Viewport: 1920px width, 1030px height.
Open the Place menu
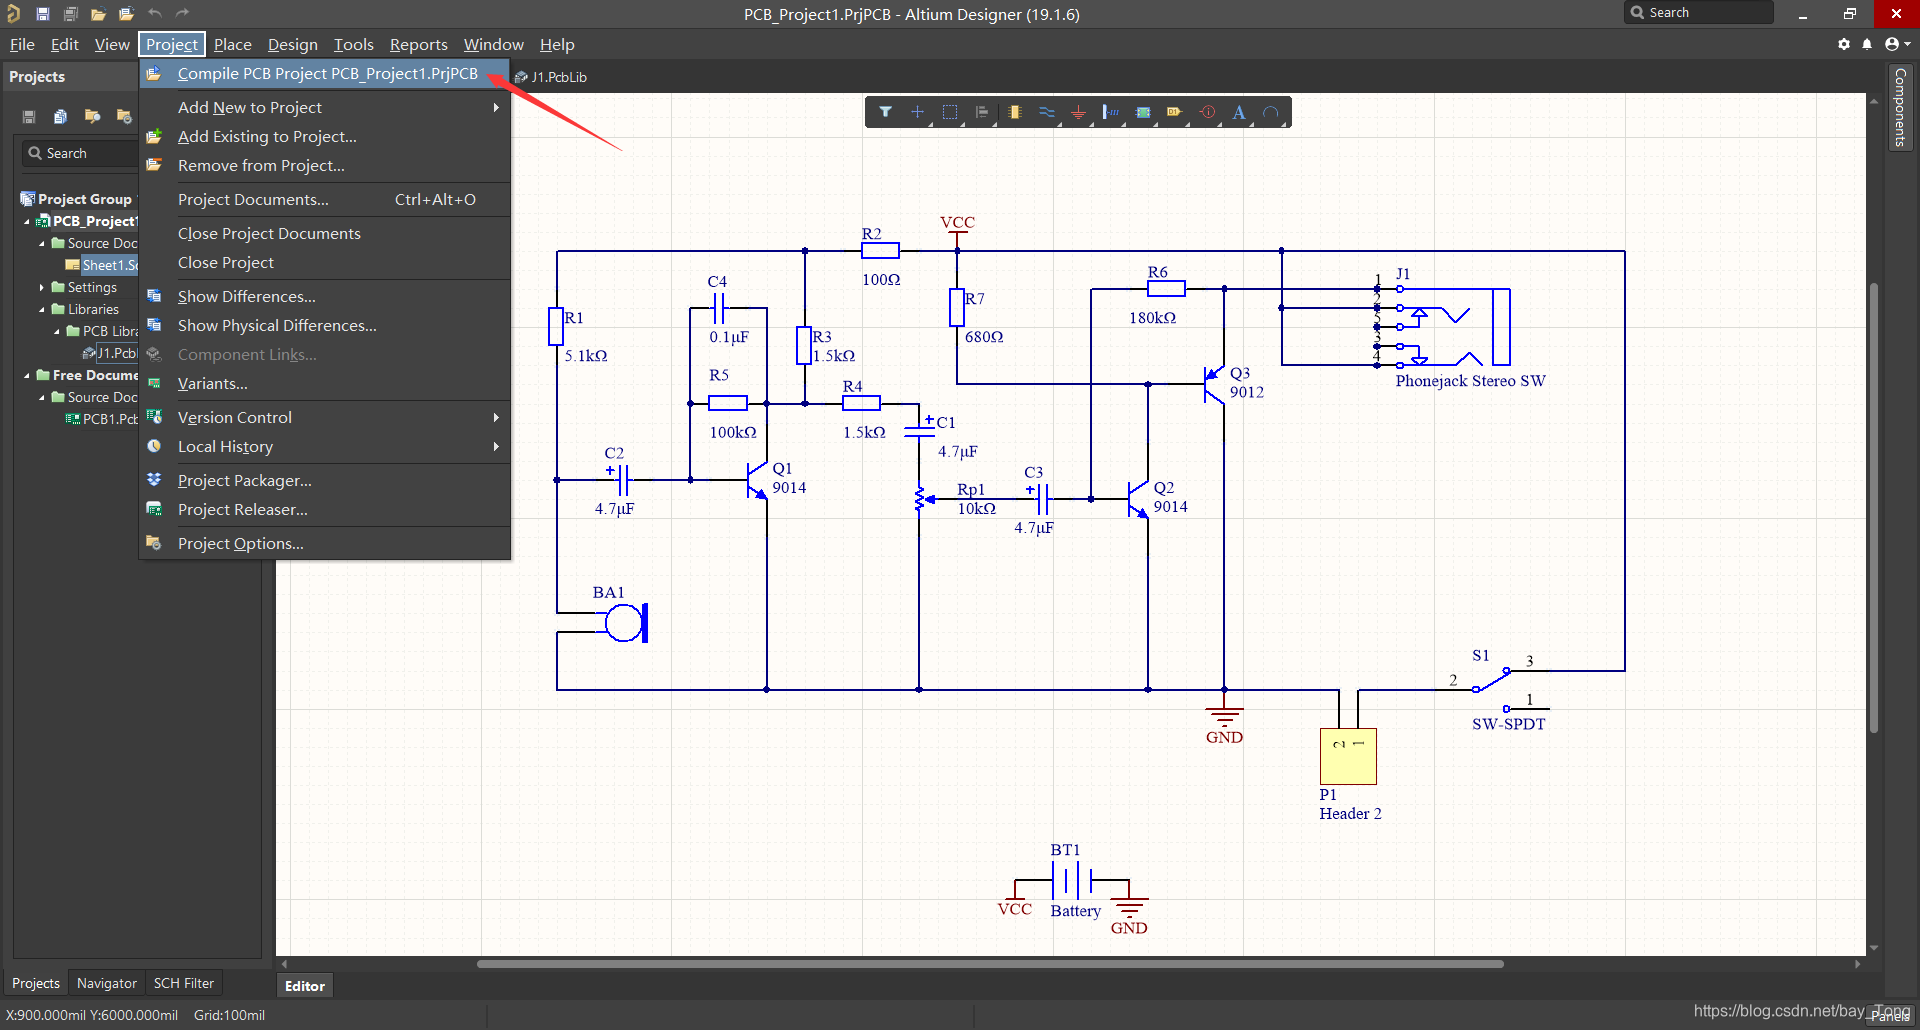click(232, 44)
